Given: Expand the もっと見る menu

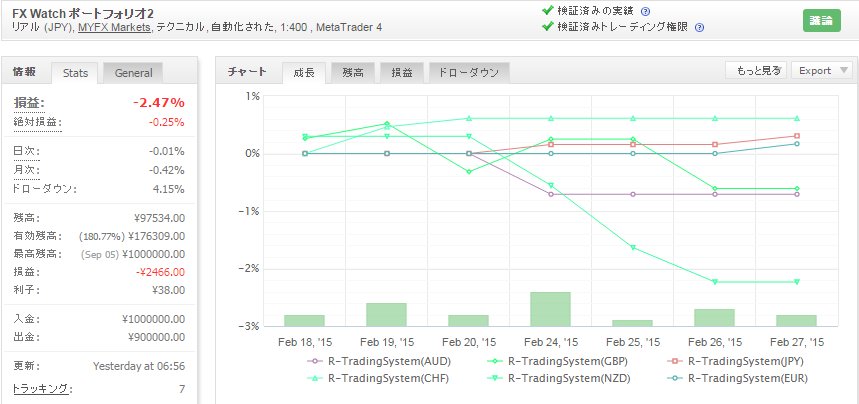Looking at the screenshot, I should point(755,70).
